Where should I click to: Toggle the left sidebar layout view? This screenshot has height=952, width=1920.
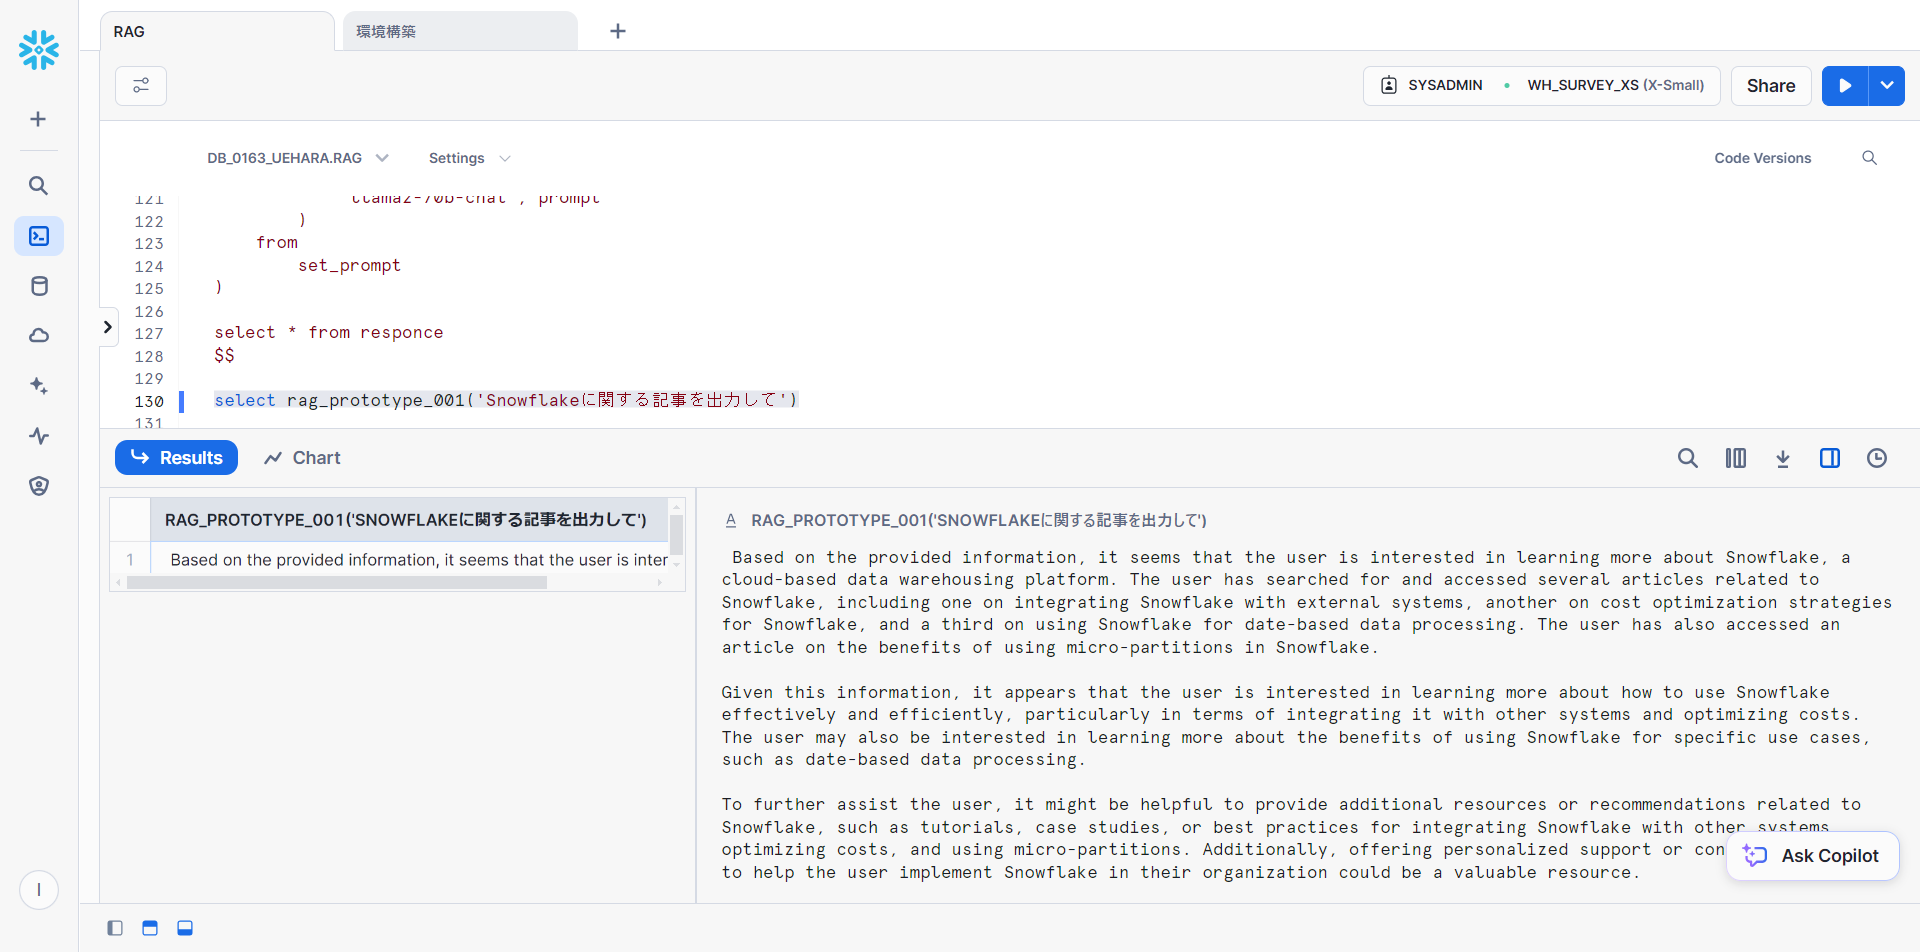coord(115,928)
